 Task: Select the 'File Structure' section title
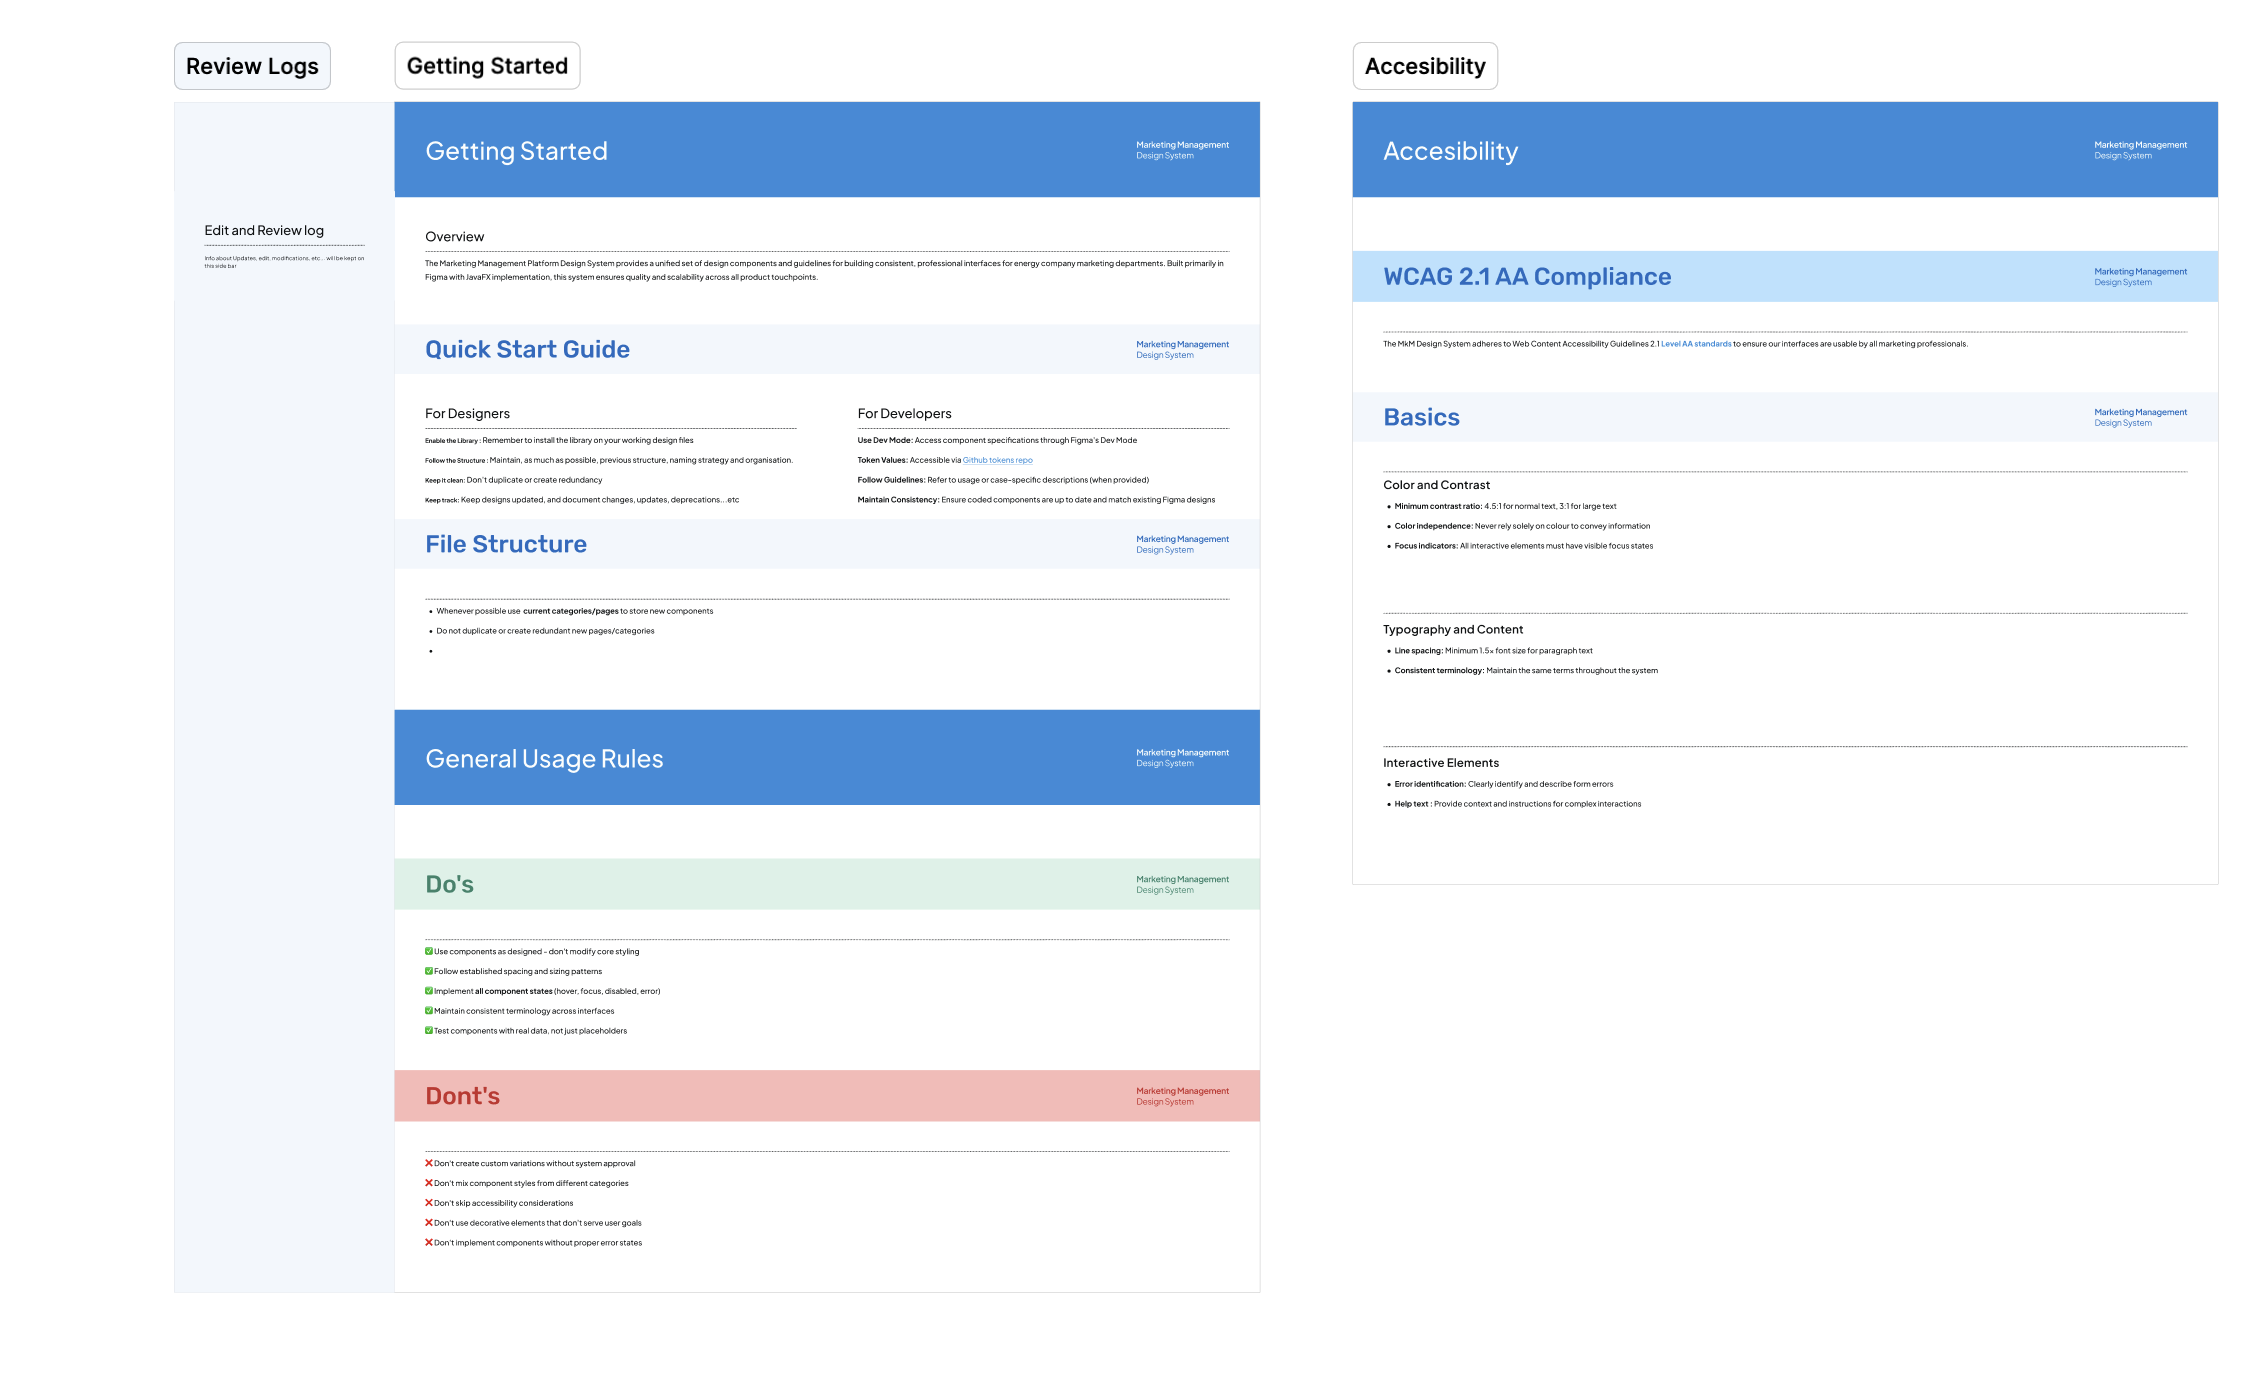pos(506,544)
